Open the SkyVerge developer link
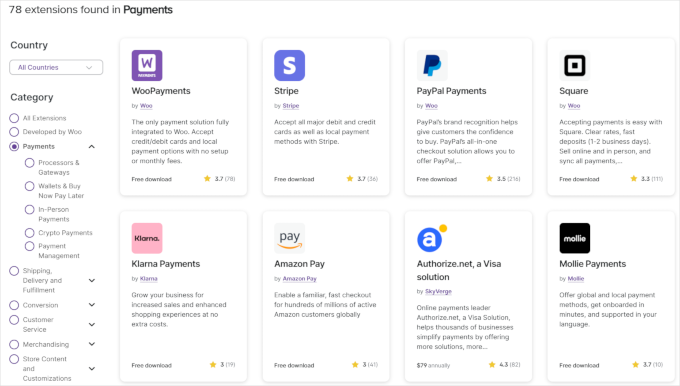This screenshot has width=680, height=386. tap(438, 291)
